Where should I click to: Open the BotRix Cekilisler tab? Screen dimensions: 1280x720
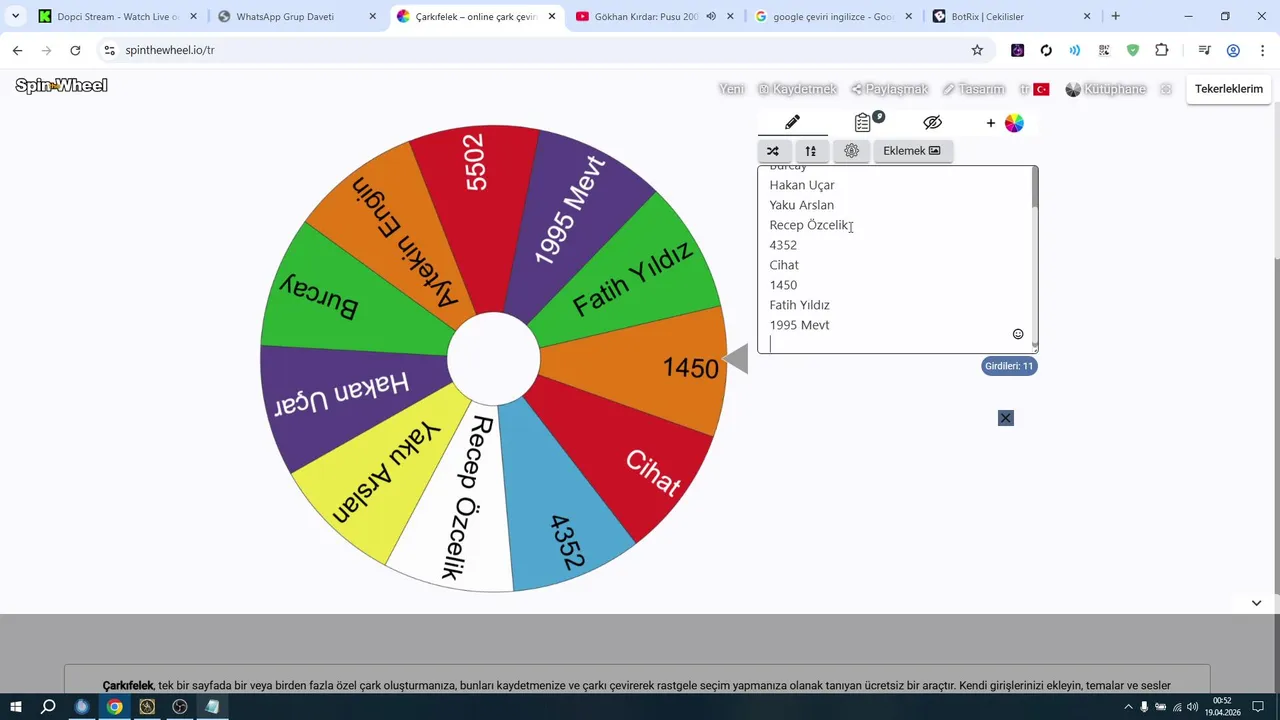click(1012, 16)
